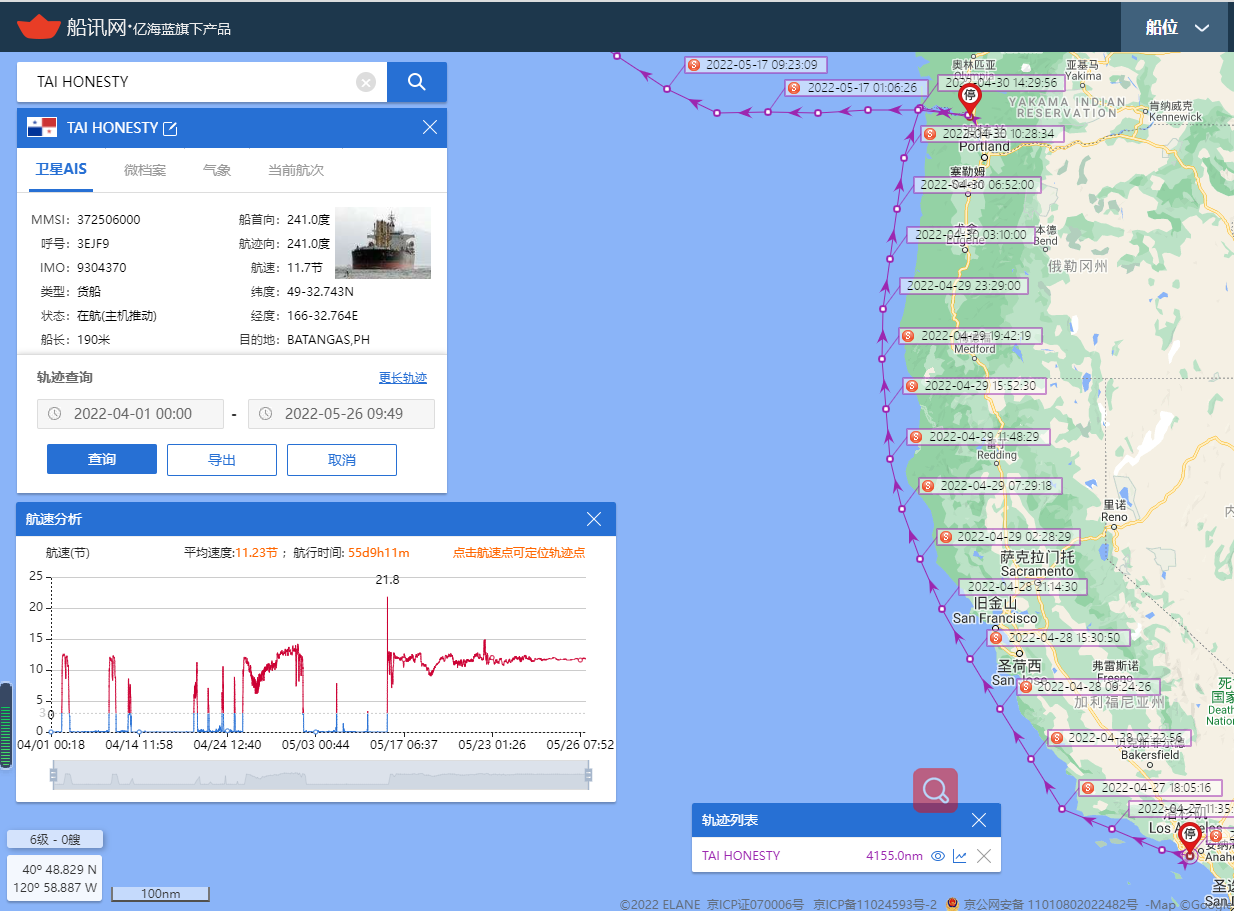Click the 2022-04-30 14:29:56 track label
1234x911 pixels.
point(1001,82)
